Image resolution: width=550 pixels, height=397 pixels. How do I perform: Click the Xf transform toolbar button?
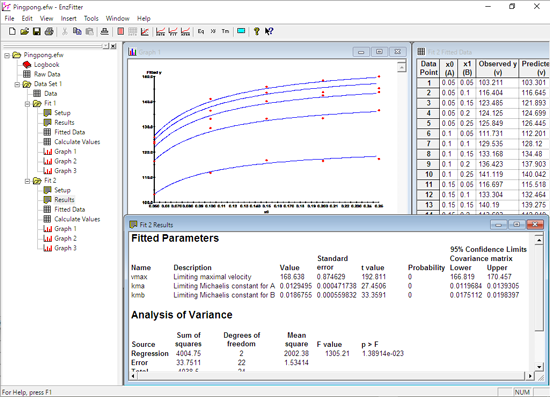(x=213, y=32)
